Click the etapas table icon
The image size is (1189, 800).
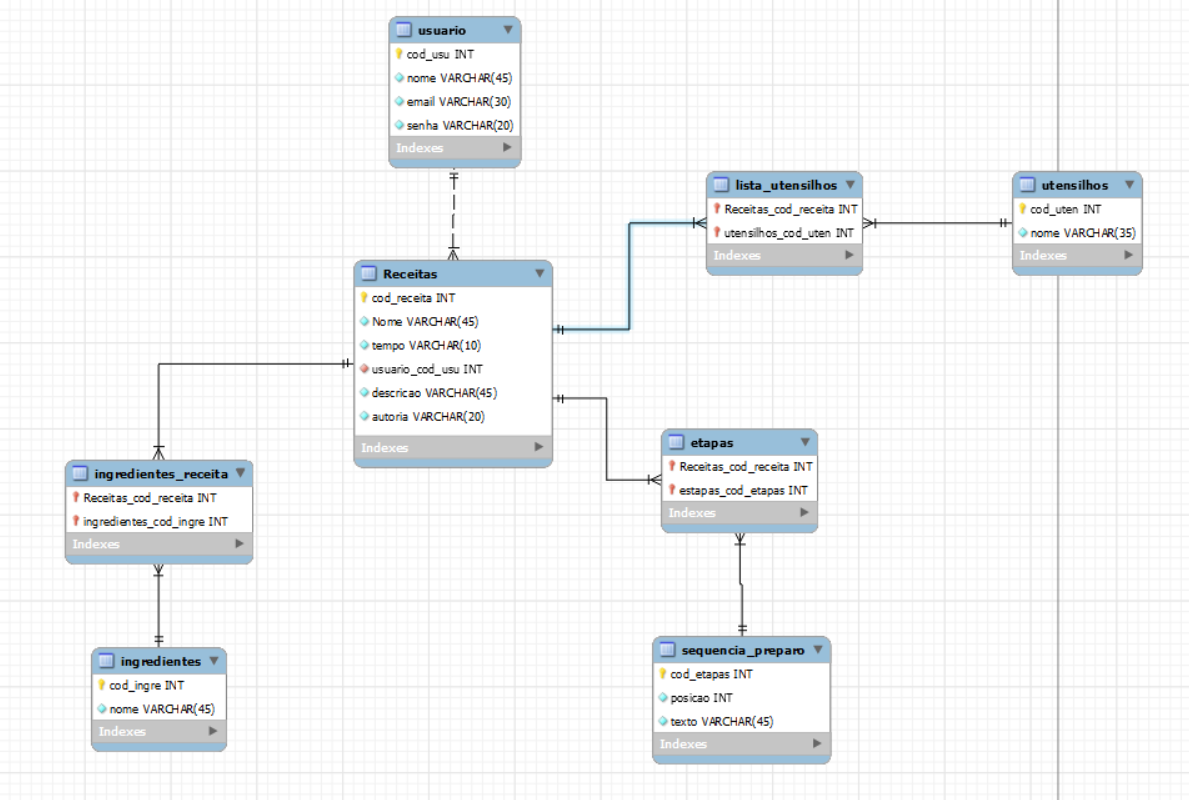(x=676, y=441)
